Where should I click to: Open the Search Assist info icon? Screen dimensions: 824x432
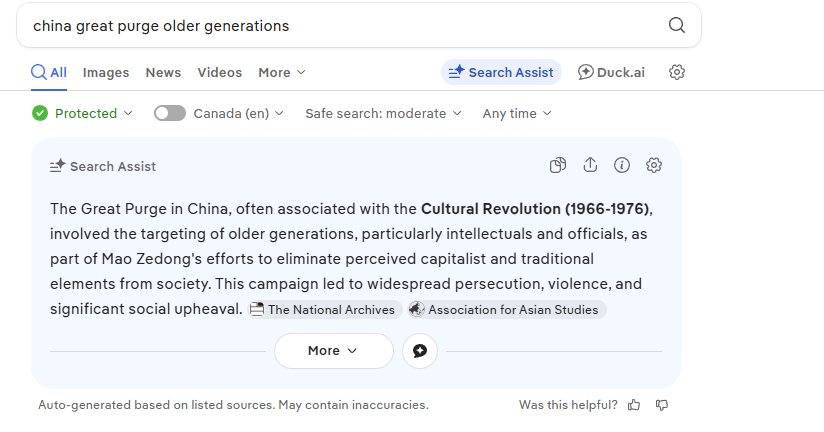pyautogui.click(x=622, y=166)
